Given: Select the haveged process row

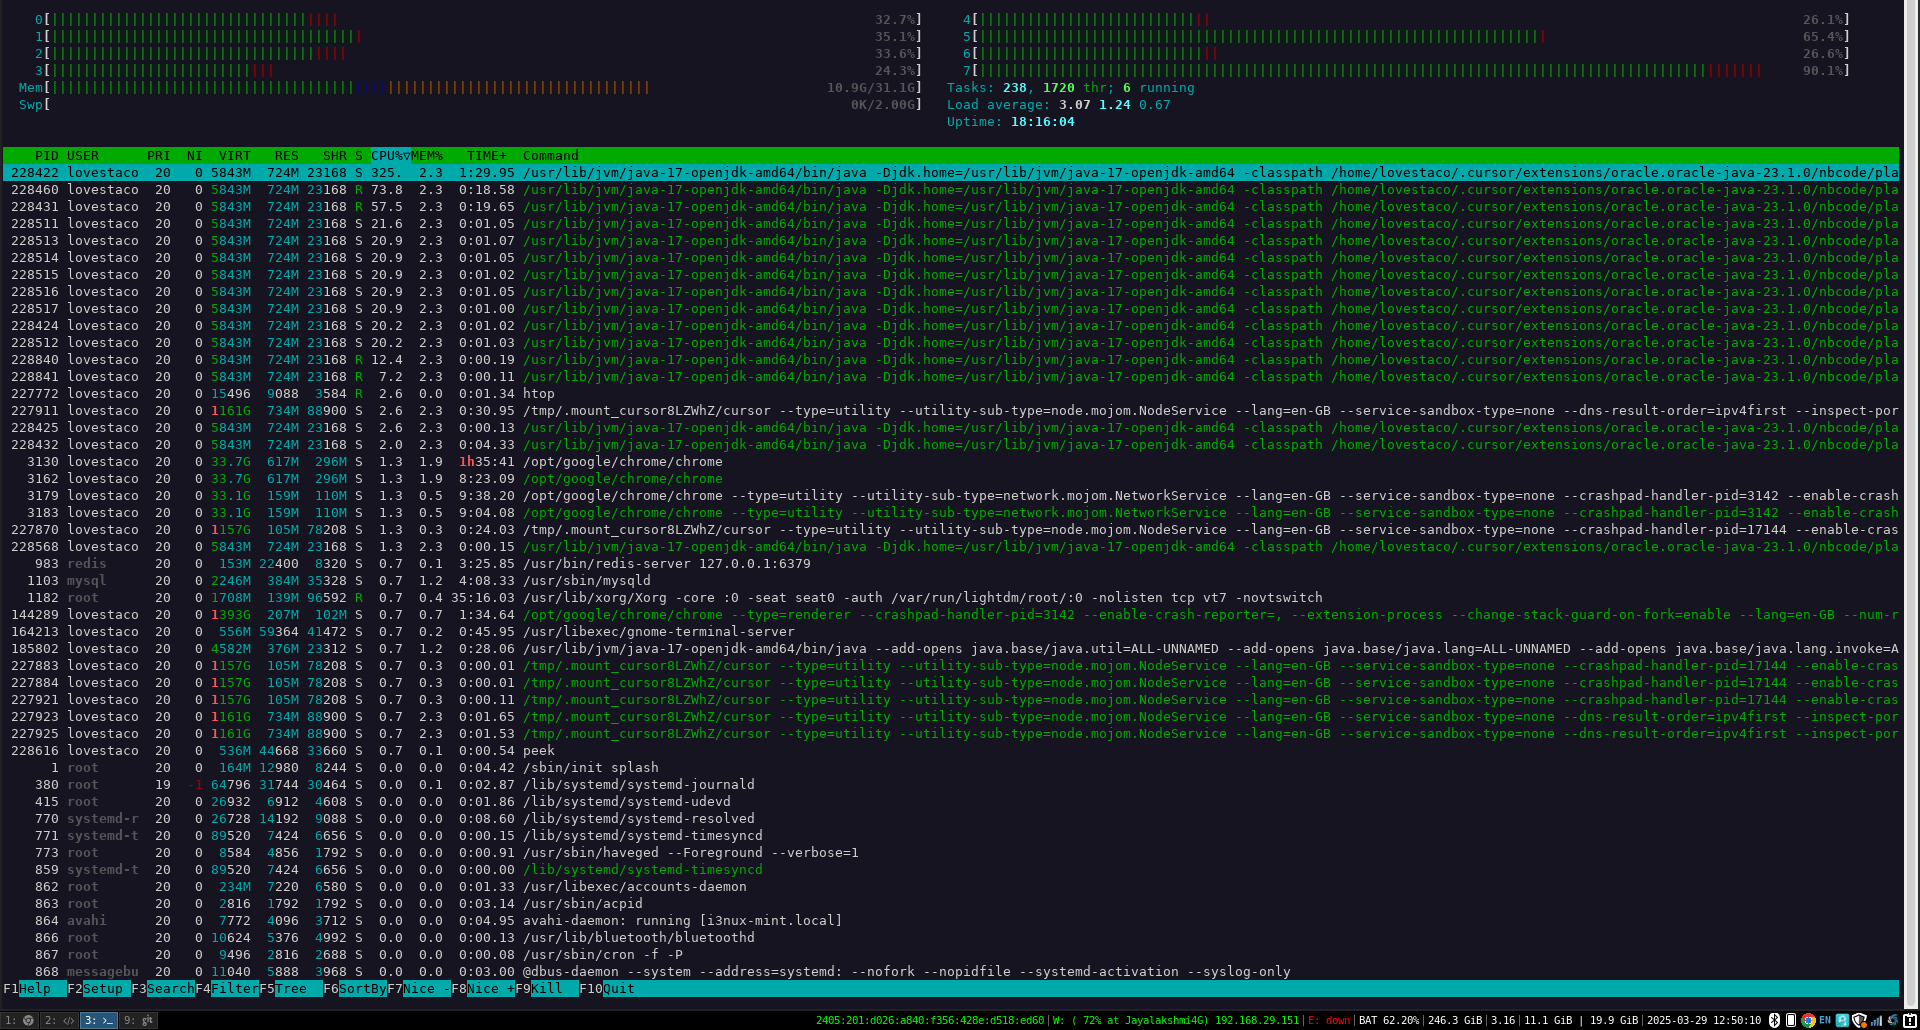Looking at the screenshot, I should tap(950, 853).
